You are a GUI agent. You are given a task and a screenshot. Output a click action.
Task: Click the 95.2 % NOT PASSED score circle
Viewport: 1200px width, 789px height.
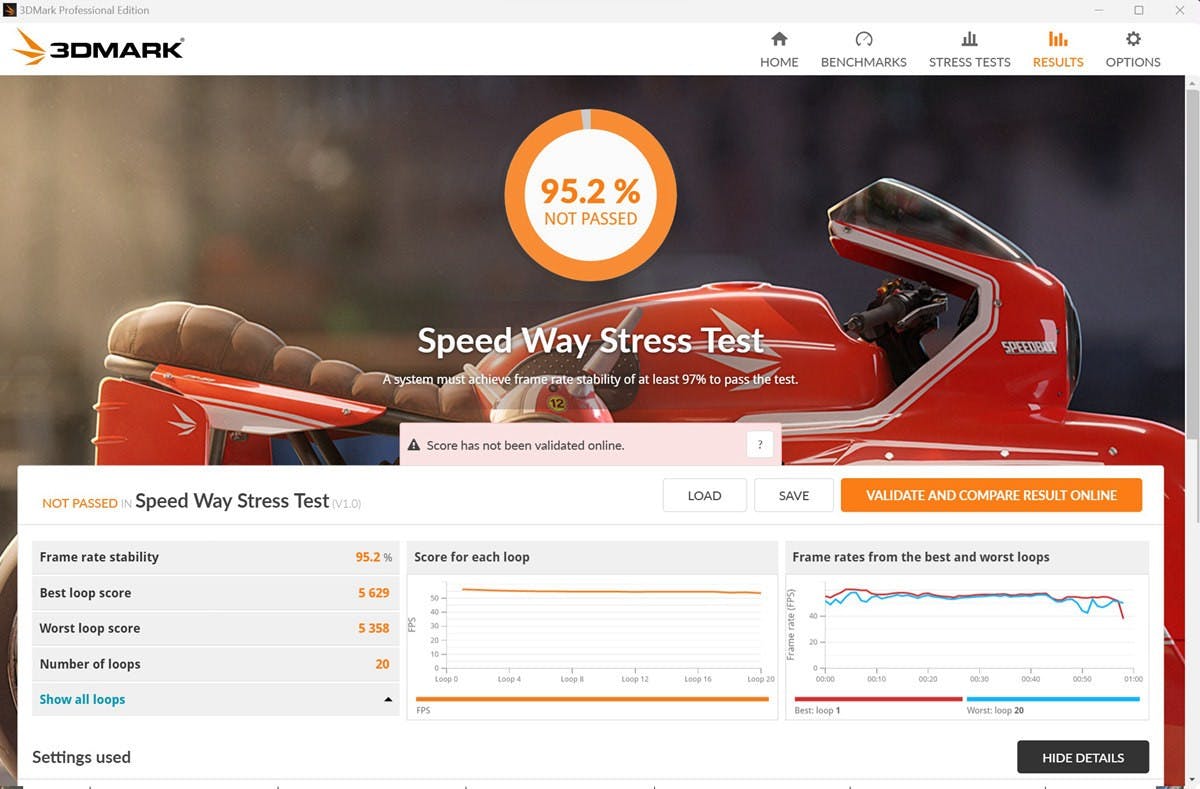click(590, 194)
